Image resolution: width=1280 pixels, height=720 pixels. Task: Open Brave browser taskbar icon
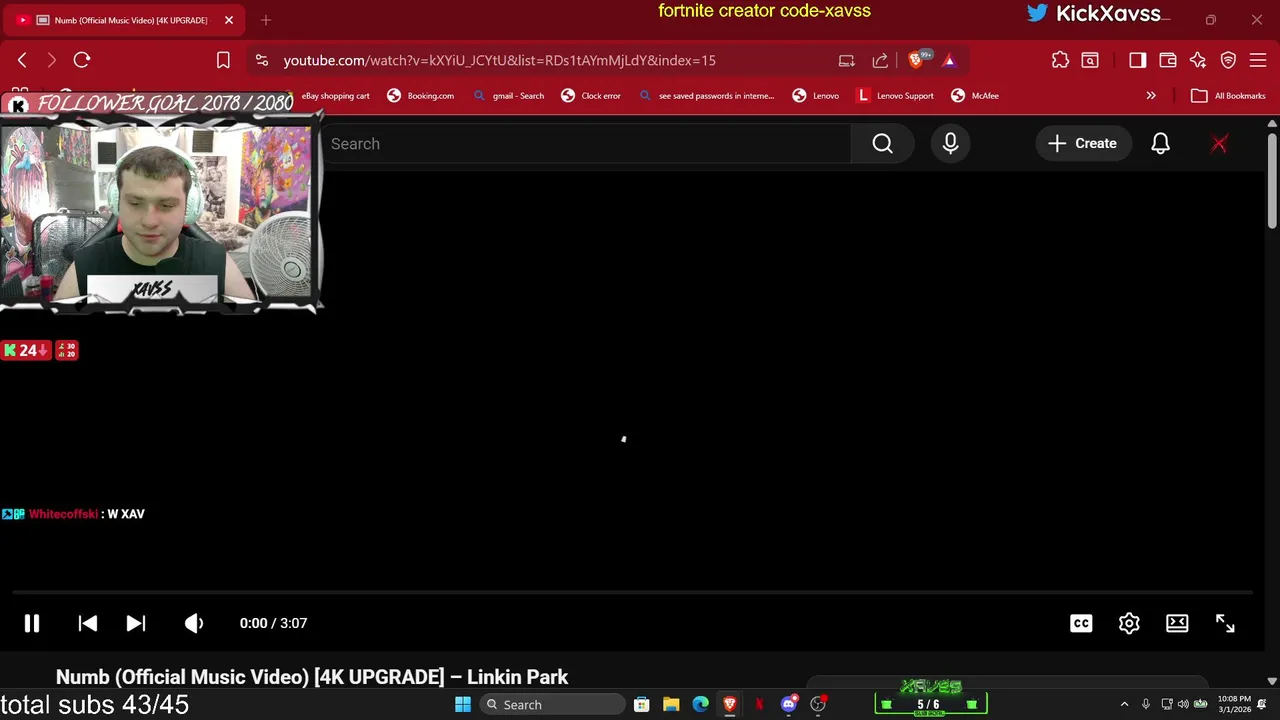click(x=730, y=705)
